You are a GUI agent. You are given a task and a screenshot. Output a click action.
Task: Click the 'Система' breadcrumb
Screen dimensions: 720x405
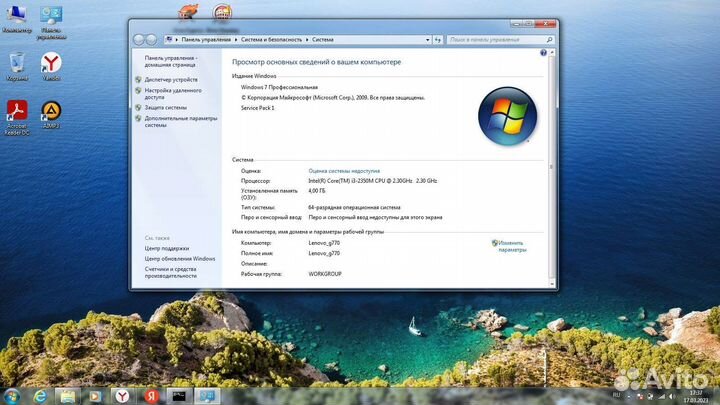[x=323, y=40]
